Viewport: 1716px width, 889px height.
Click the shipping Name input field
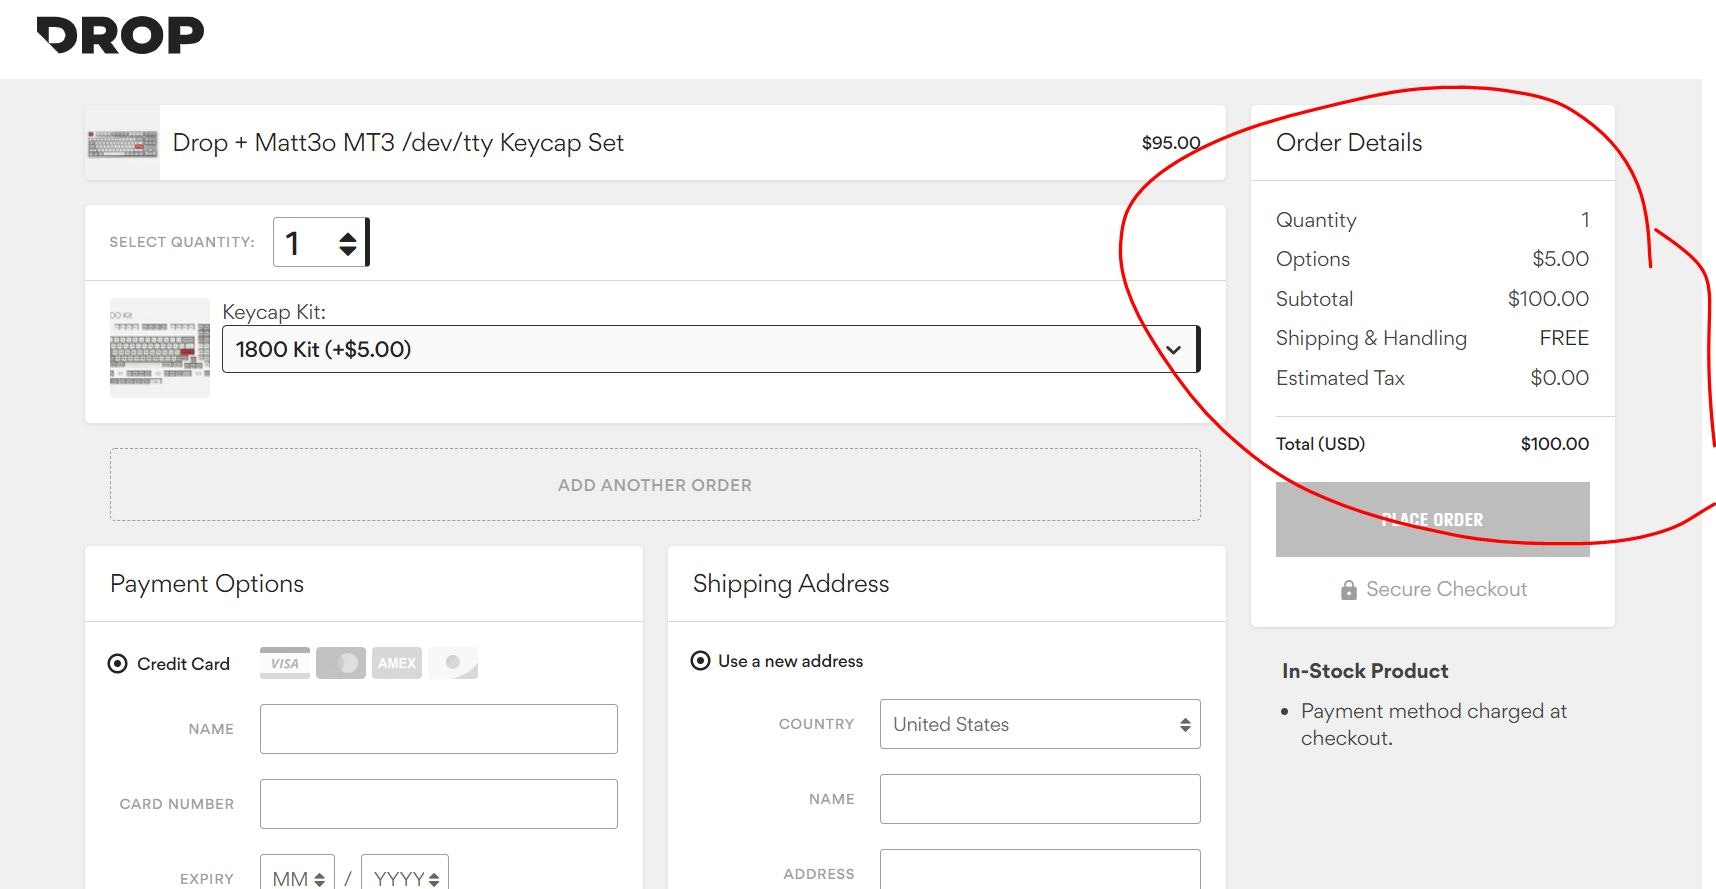pos(1039,799)
